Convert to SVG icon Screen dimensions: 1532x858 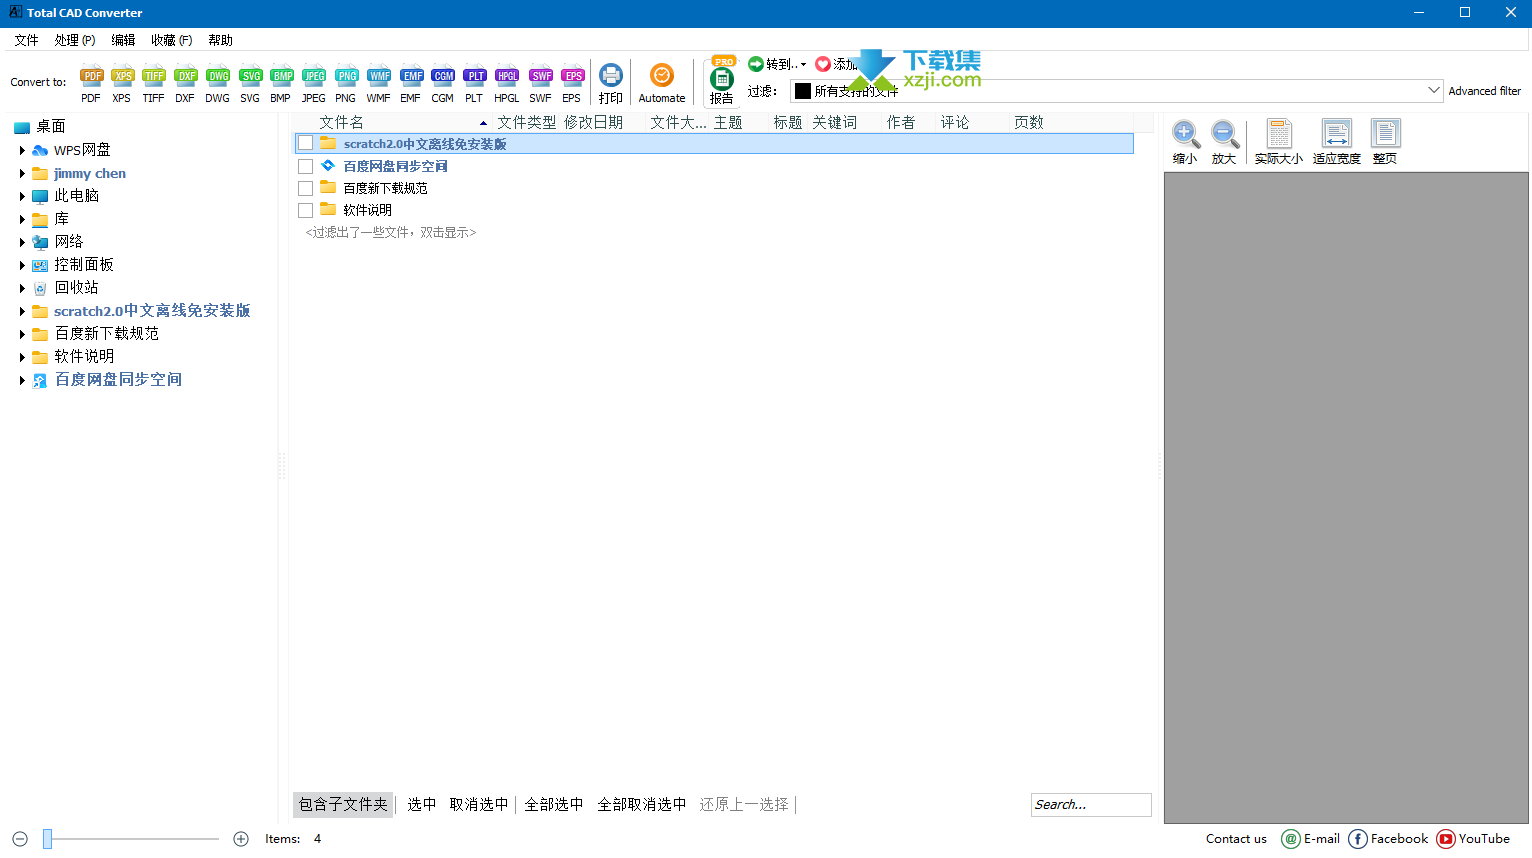250,84
